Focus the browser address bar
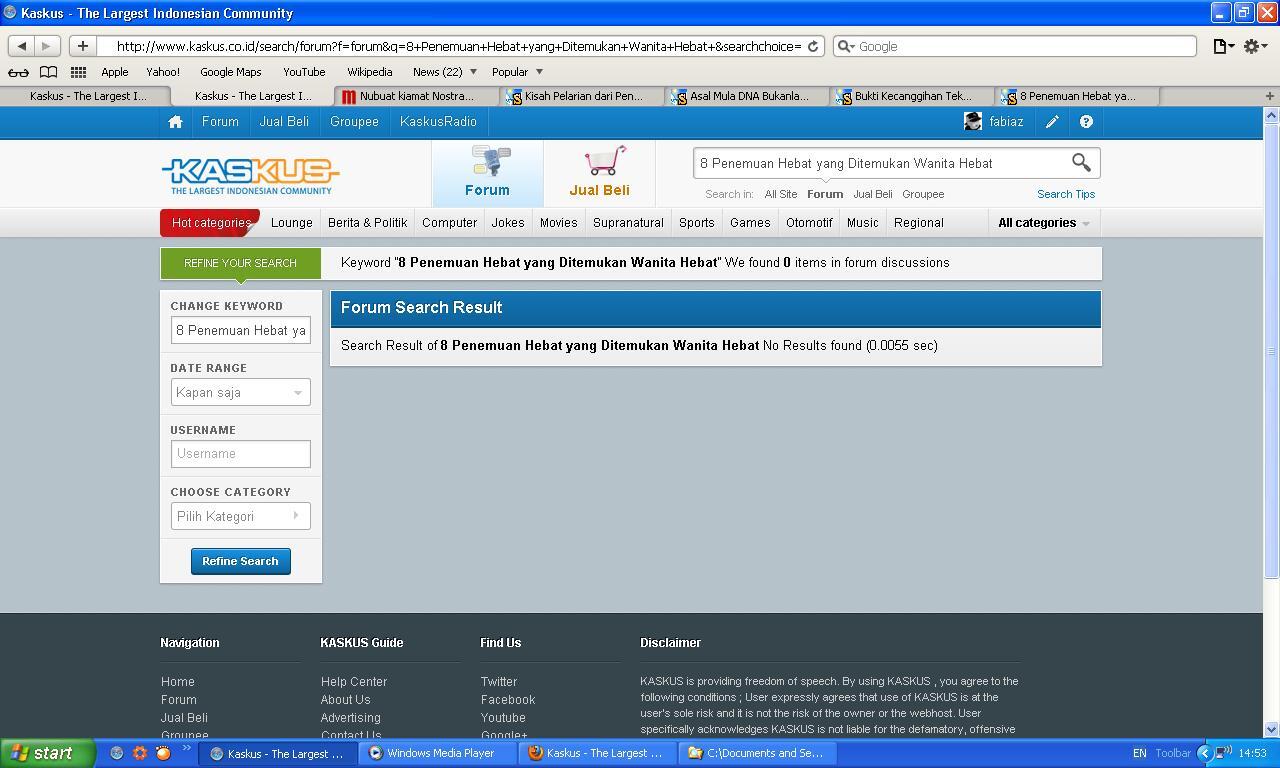The image size is (1280, 768). (x=458, y=46)
